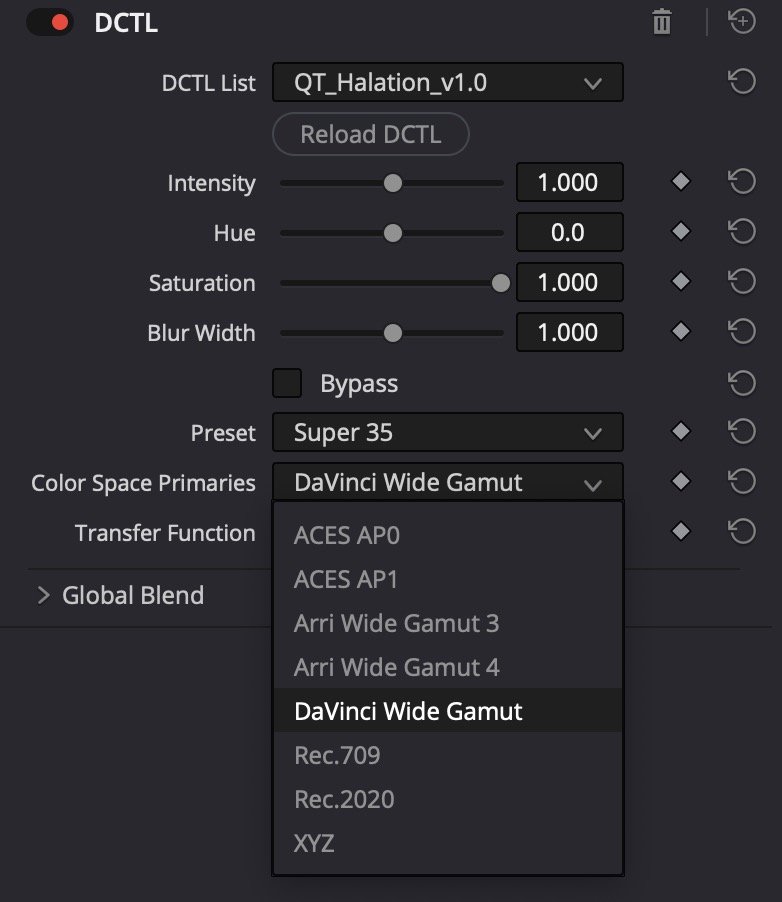
Task: Click the Intensity value field showing 1.000
Action: (569, 182)
